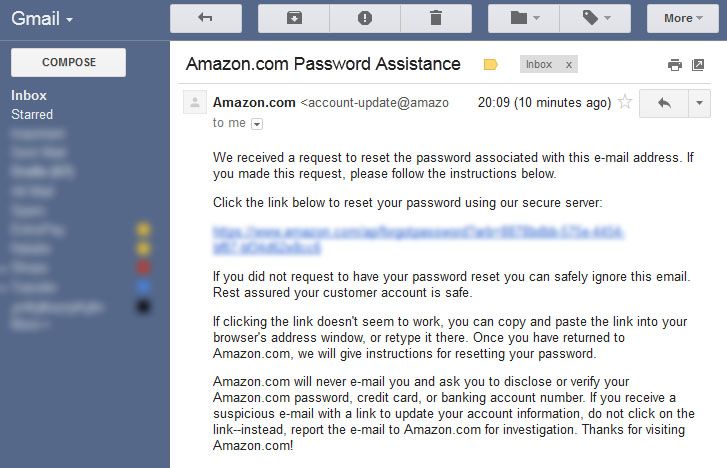Open the Starred folder in sidebar
The height and width of the screenshot is (468, 727).
tap(32, 115)
